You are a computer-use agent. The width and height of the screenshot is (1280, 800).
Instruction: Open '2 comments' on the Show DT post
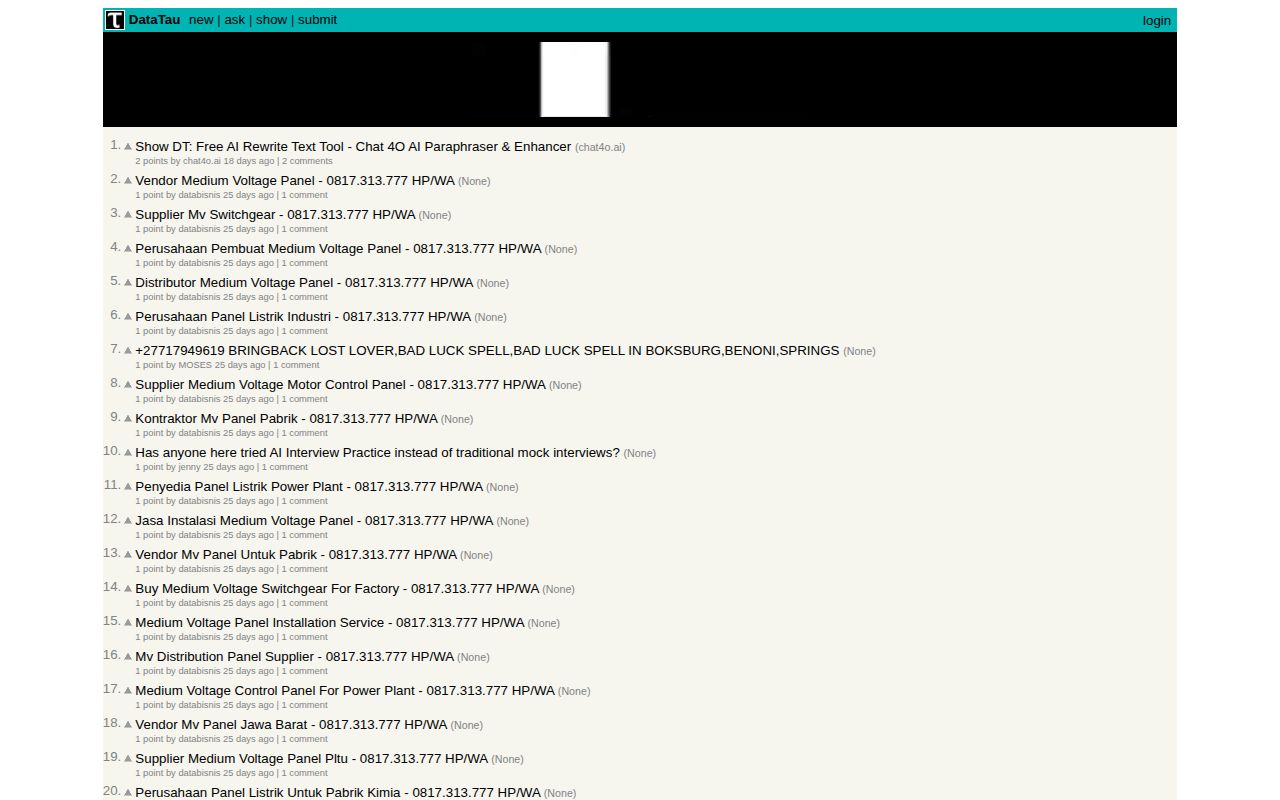(x=307, y=160)
